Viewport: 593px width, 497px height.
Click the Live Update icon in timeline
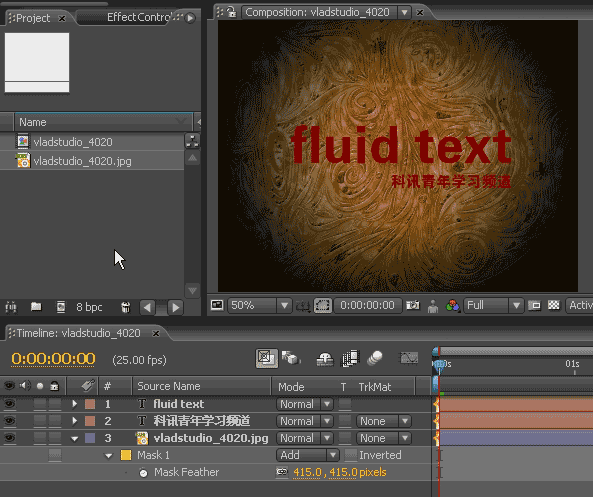coord(266,358)
